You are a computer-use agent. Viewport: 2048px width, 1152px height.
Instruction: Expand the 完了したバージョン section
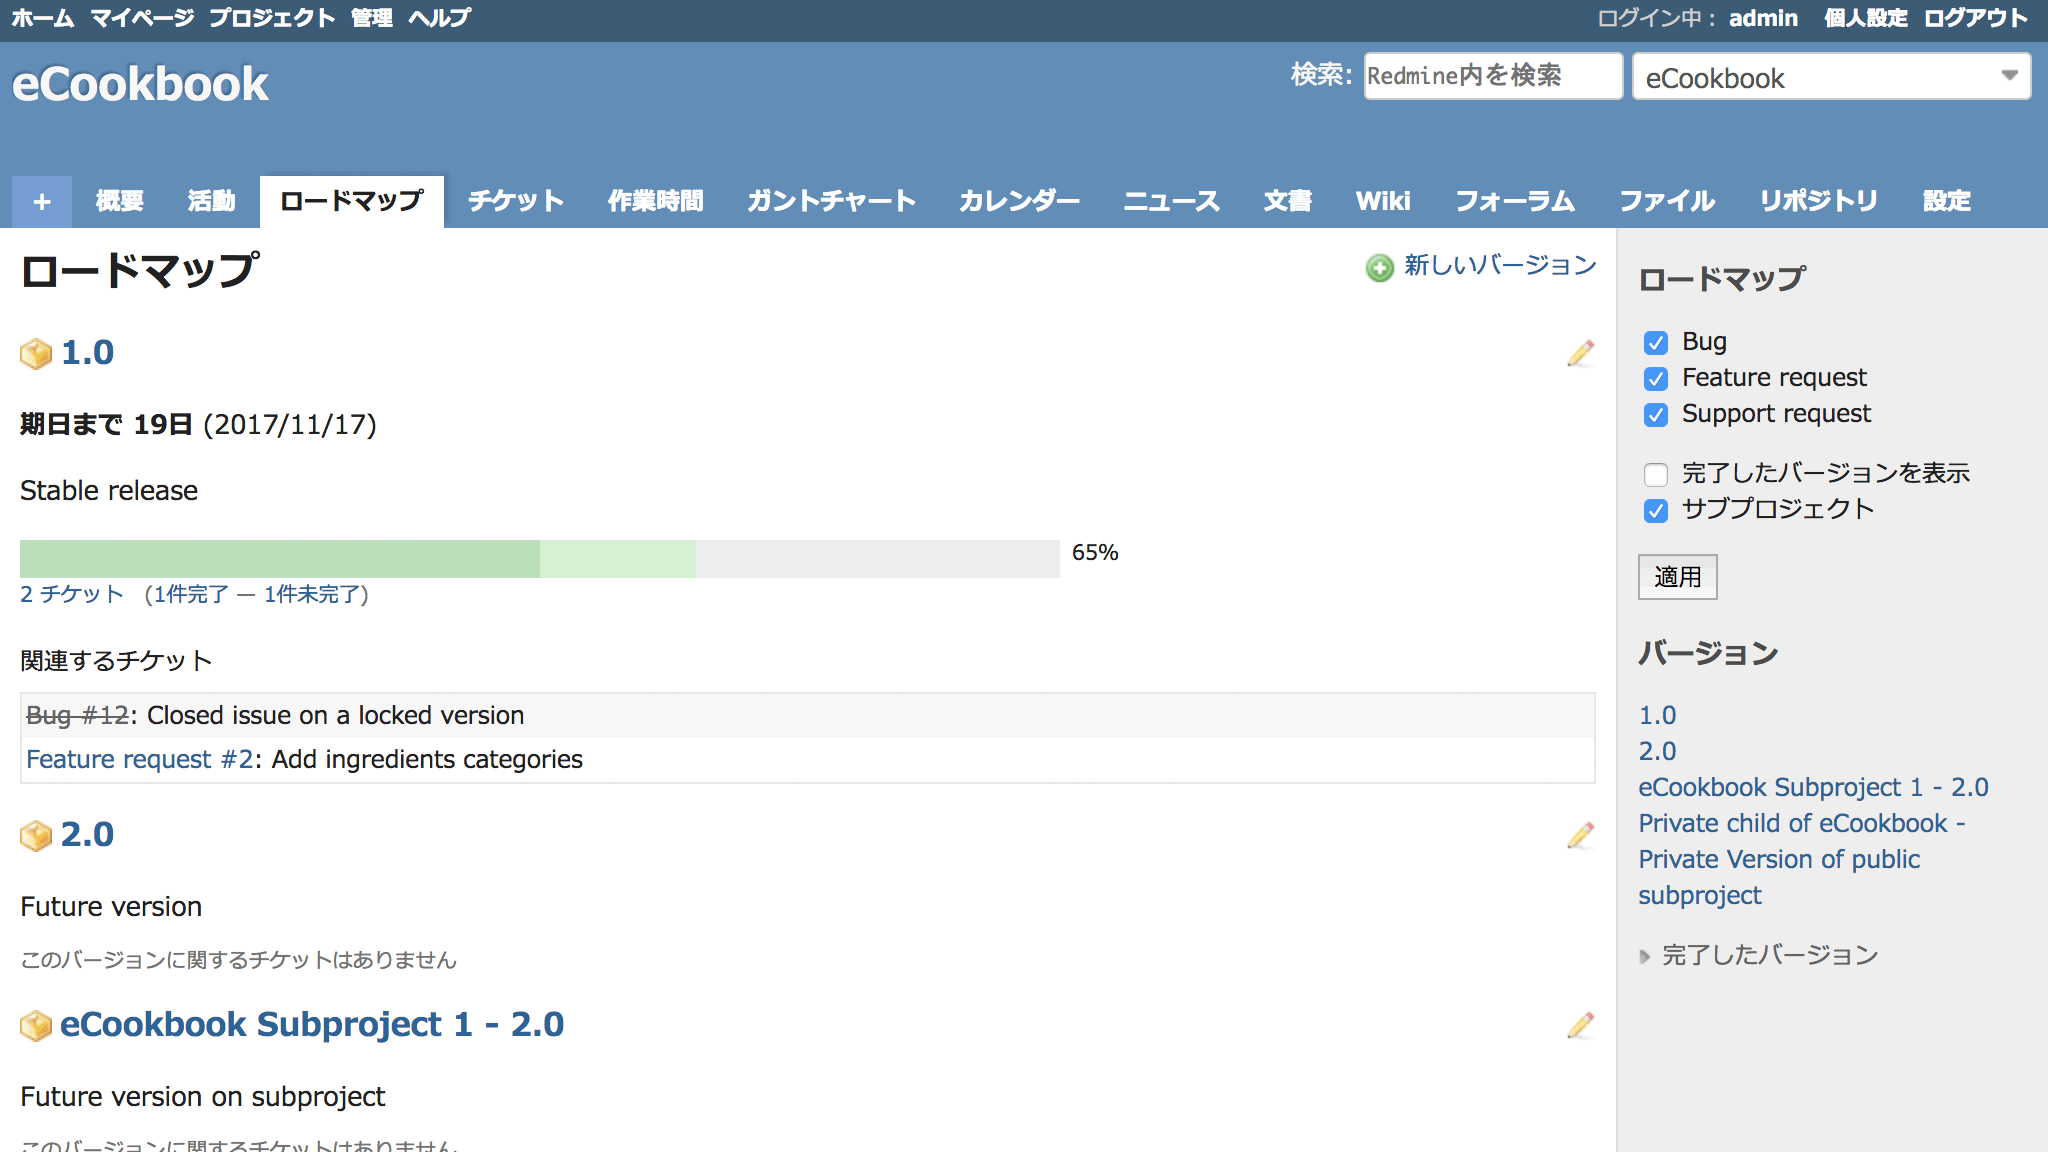click(1759, 956)
